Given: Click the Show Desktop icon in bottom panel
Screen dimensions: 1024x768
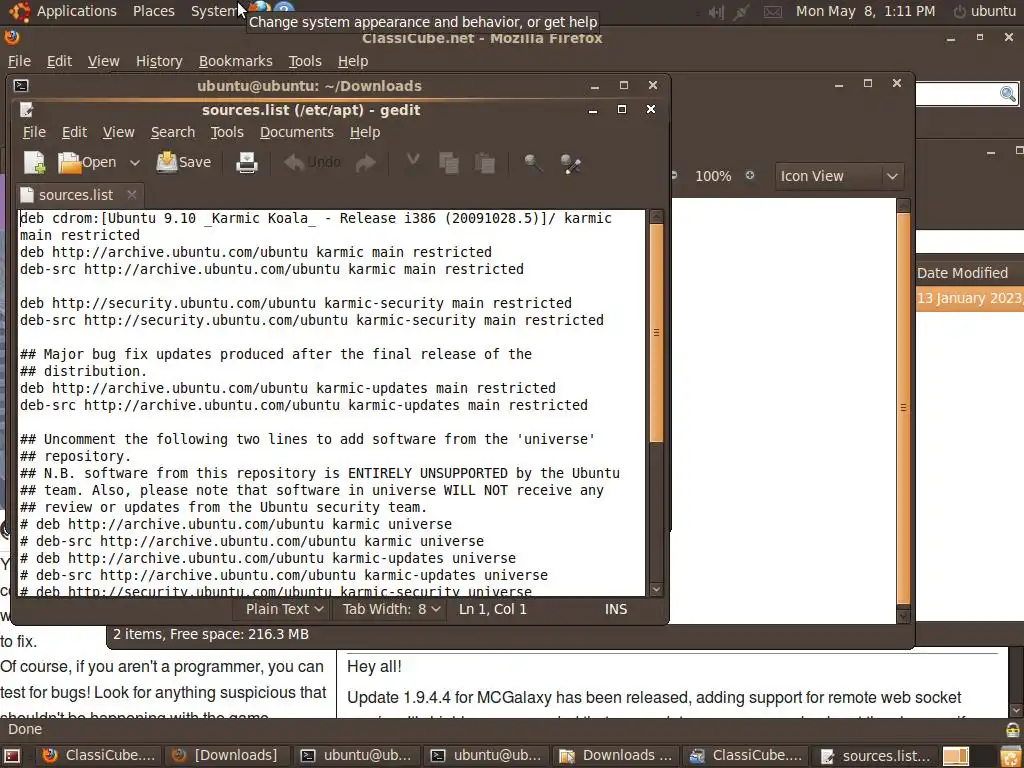Looking at the screenshot, I should [x=12, y=756].
